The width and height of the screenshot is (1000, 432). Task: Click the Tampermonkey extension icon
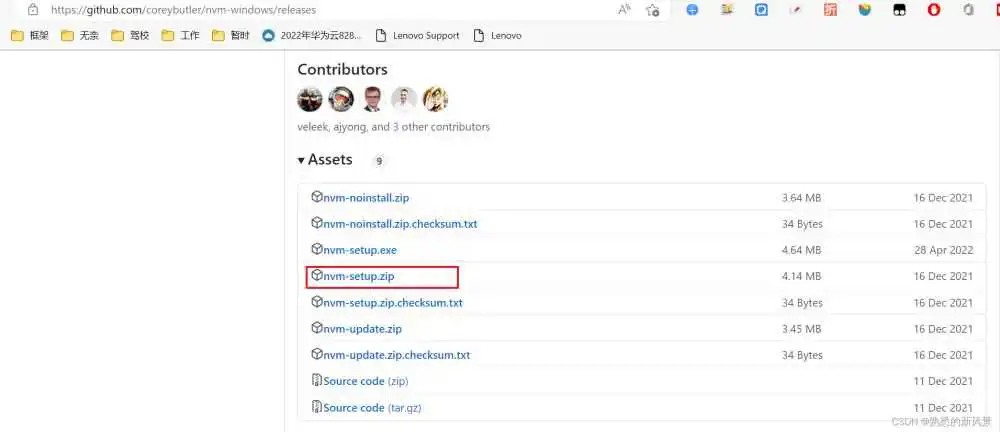tap(899, 10)
